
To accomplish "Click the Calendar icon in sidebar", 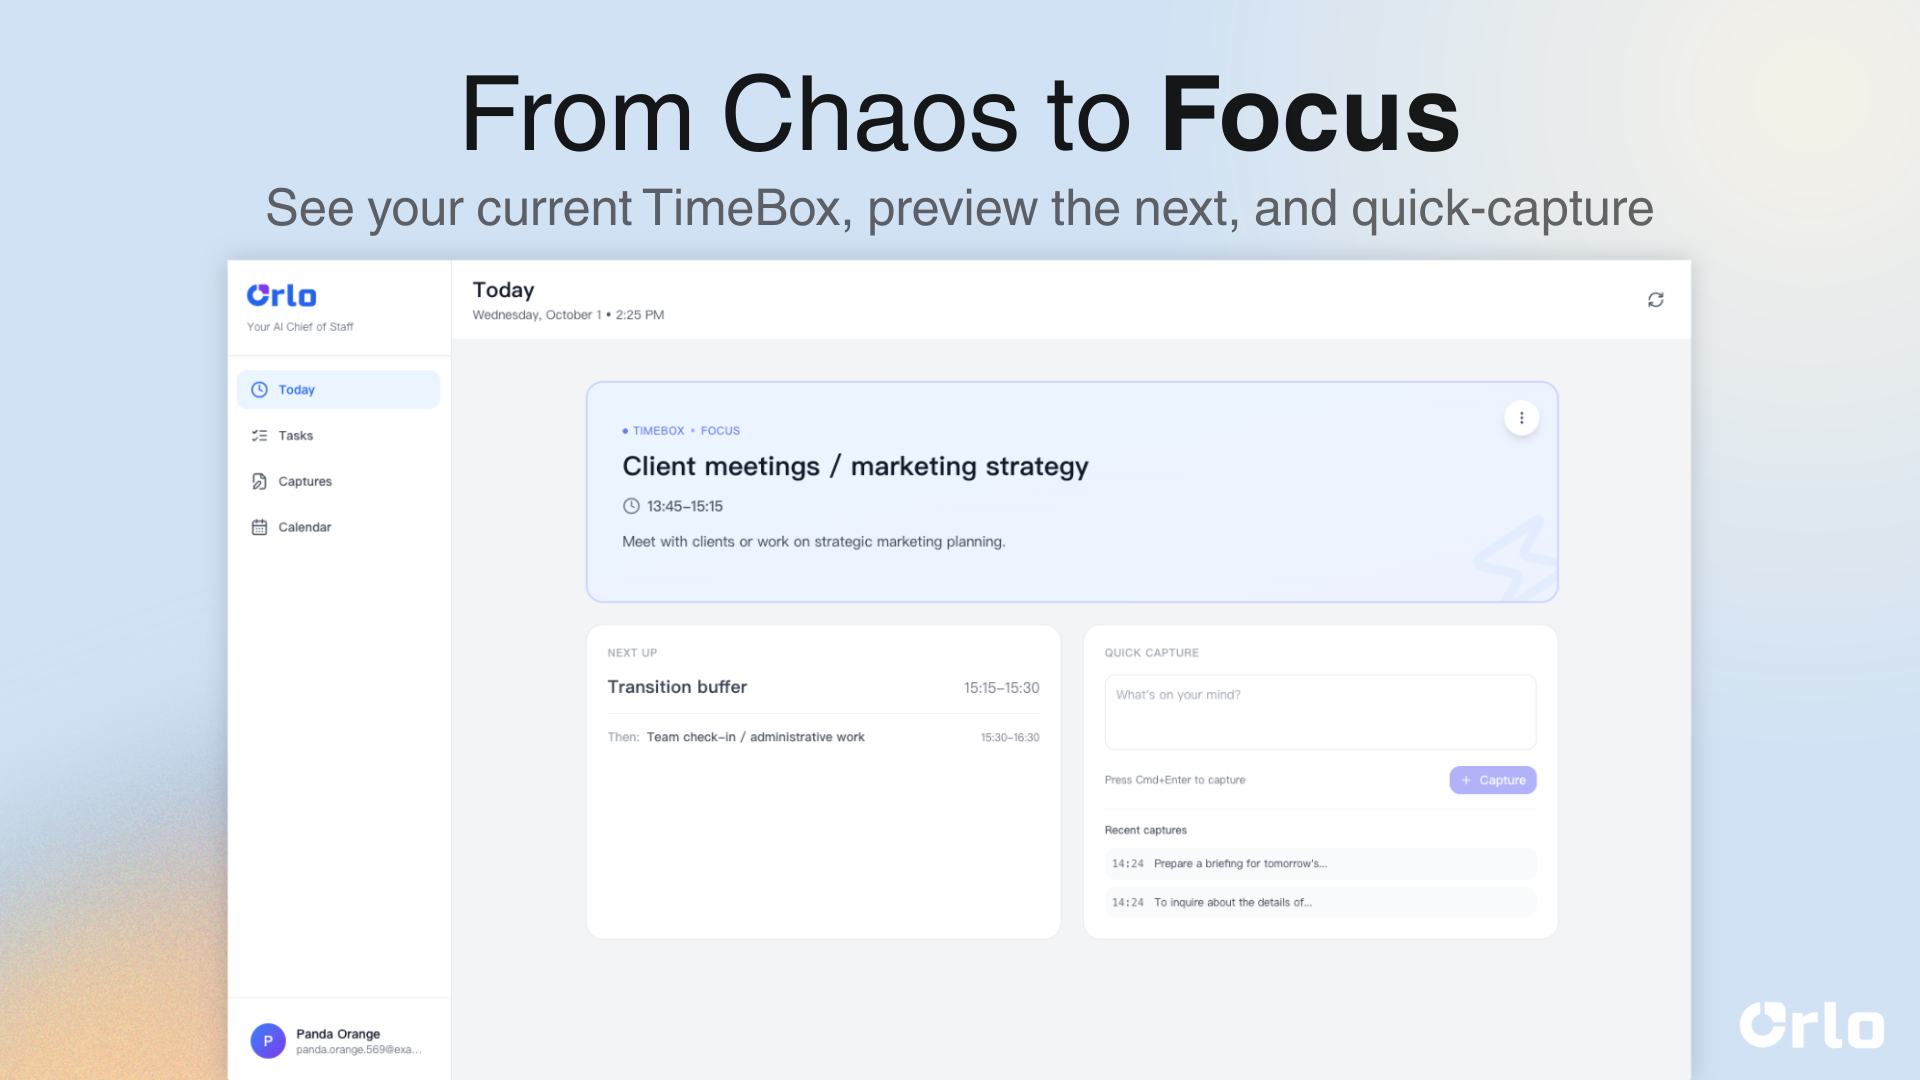I will coord(259,527).
